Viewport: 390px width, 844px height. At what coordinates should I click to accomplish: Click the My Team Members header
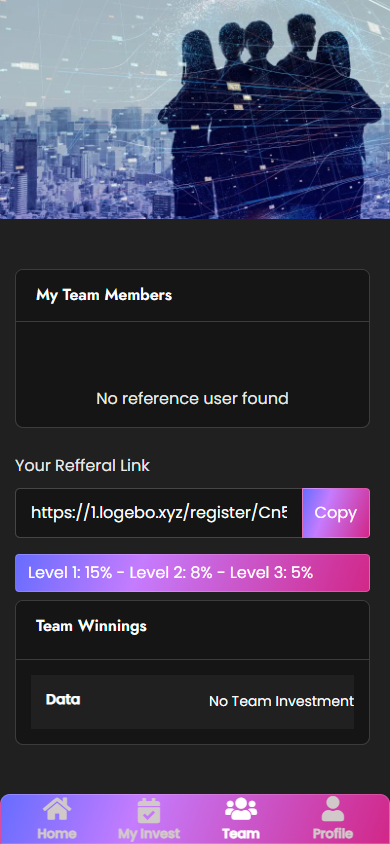tap(104, 295)
